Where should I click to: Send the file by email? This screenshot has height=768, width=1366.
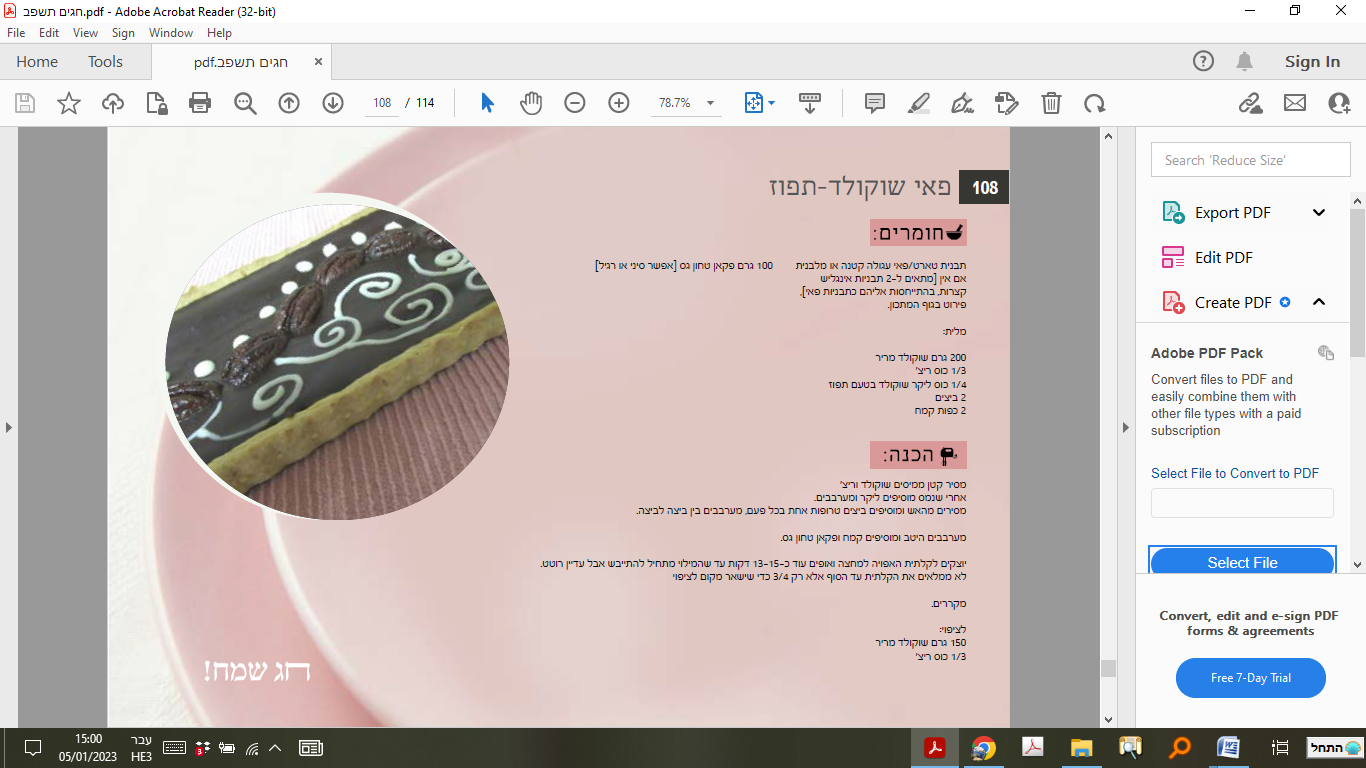pos(1295,103)
